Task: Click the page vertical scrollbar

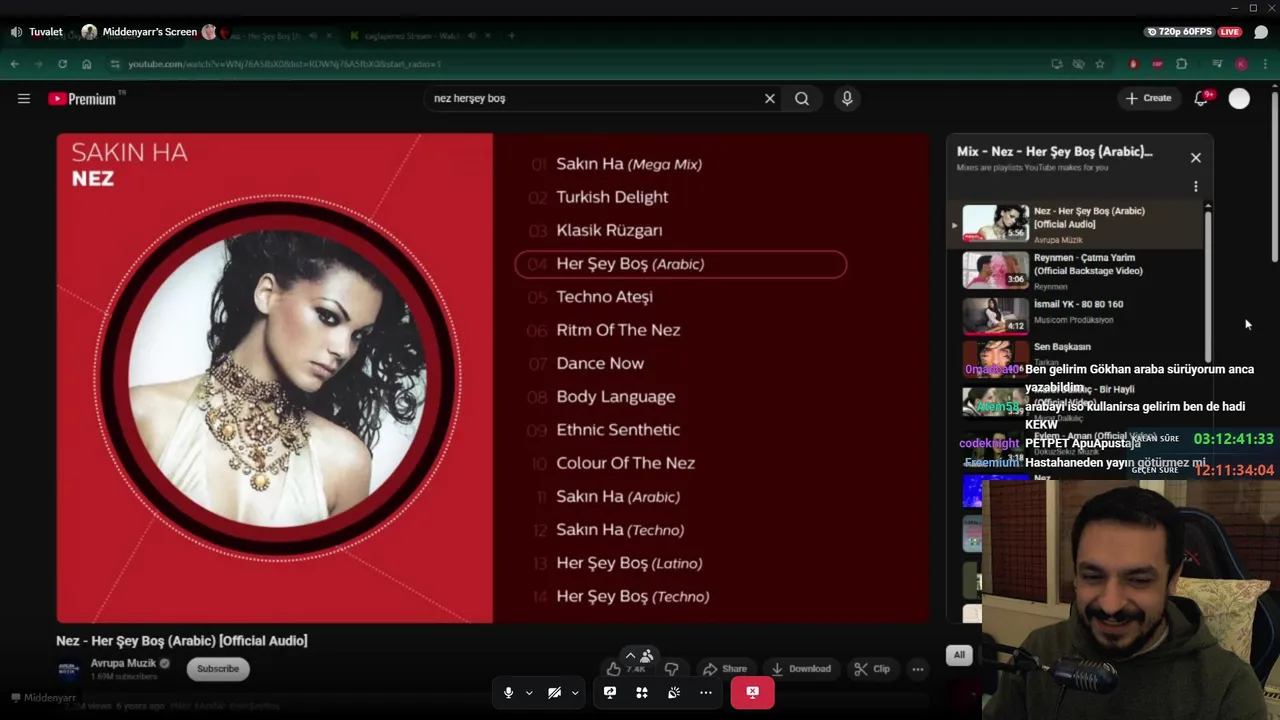Action: coord(1275,175)
